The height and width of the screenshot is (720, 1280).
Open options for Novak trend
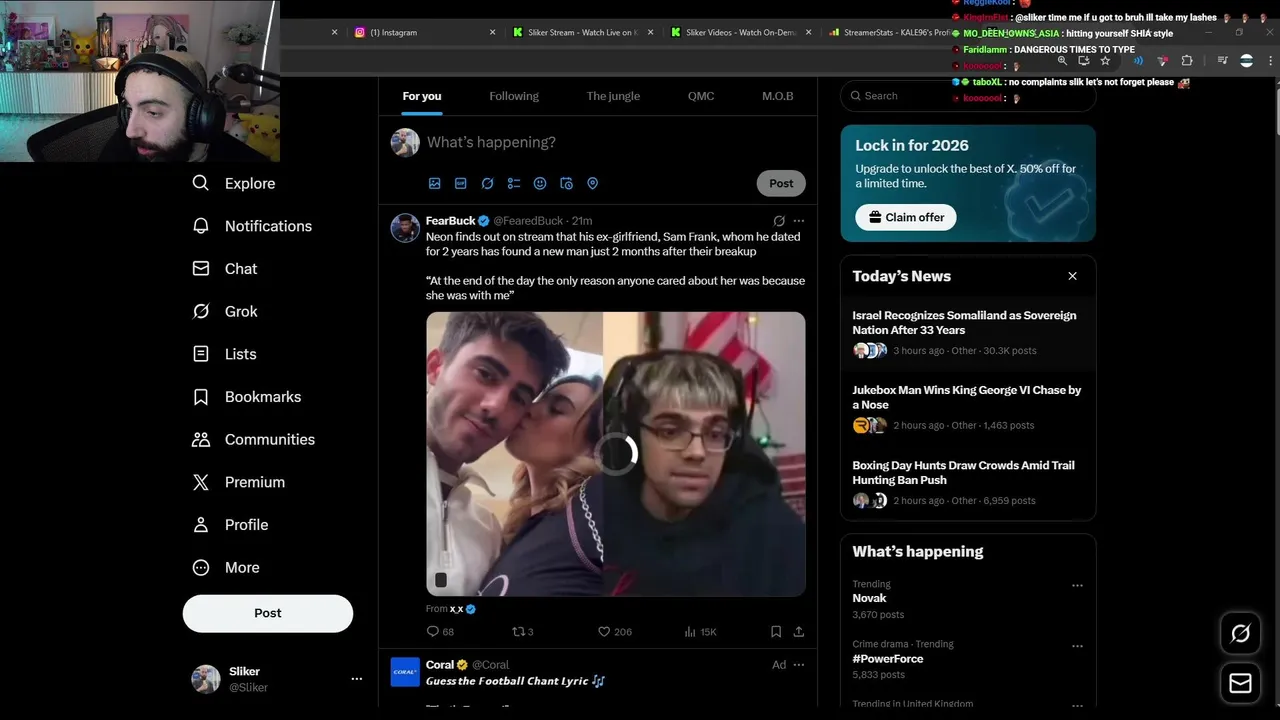coord(1077,586)
